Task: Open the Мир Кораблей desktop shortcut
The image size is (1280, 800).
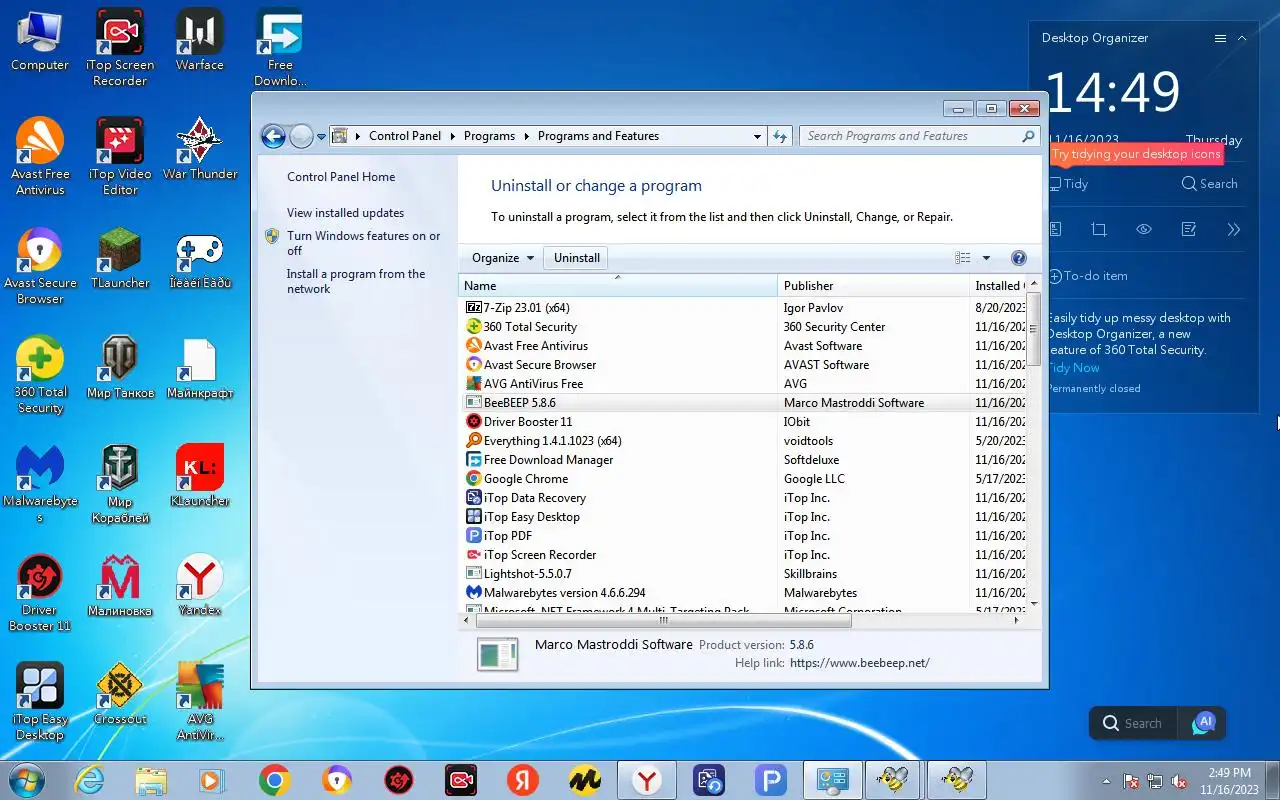Action: 120,485
